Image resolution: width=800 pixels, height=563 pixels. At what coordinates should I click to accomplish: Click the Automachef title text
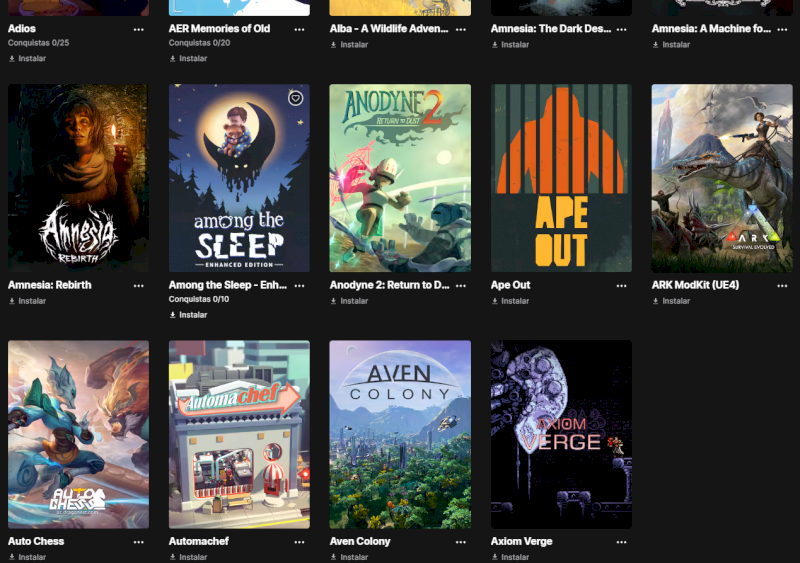click(198, 542)
